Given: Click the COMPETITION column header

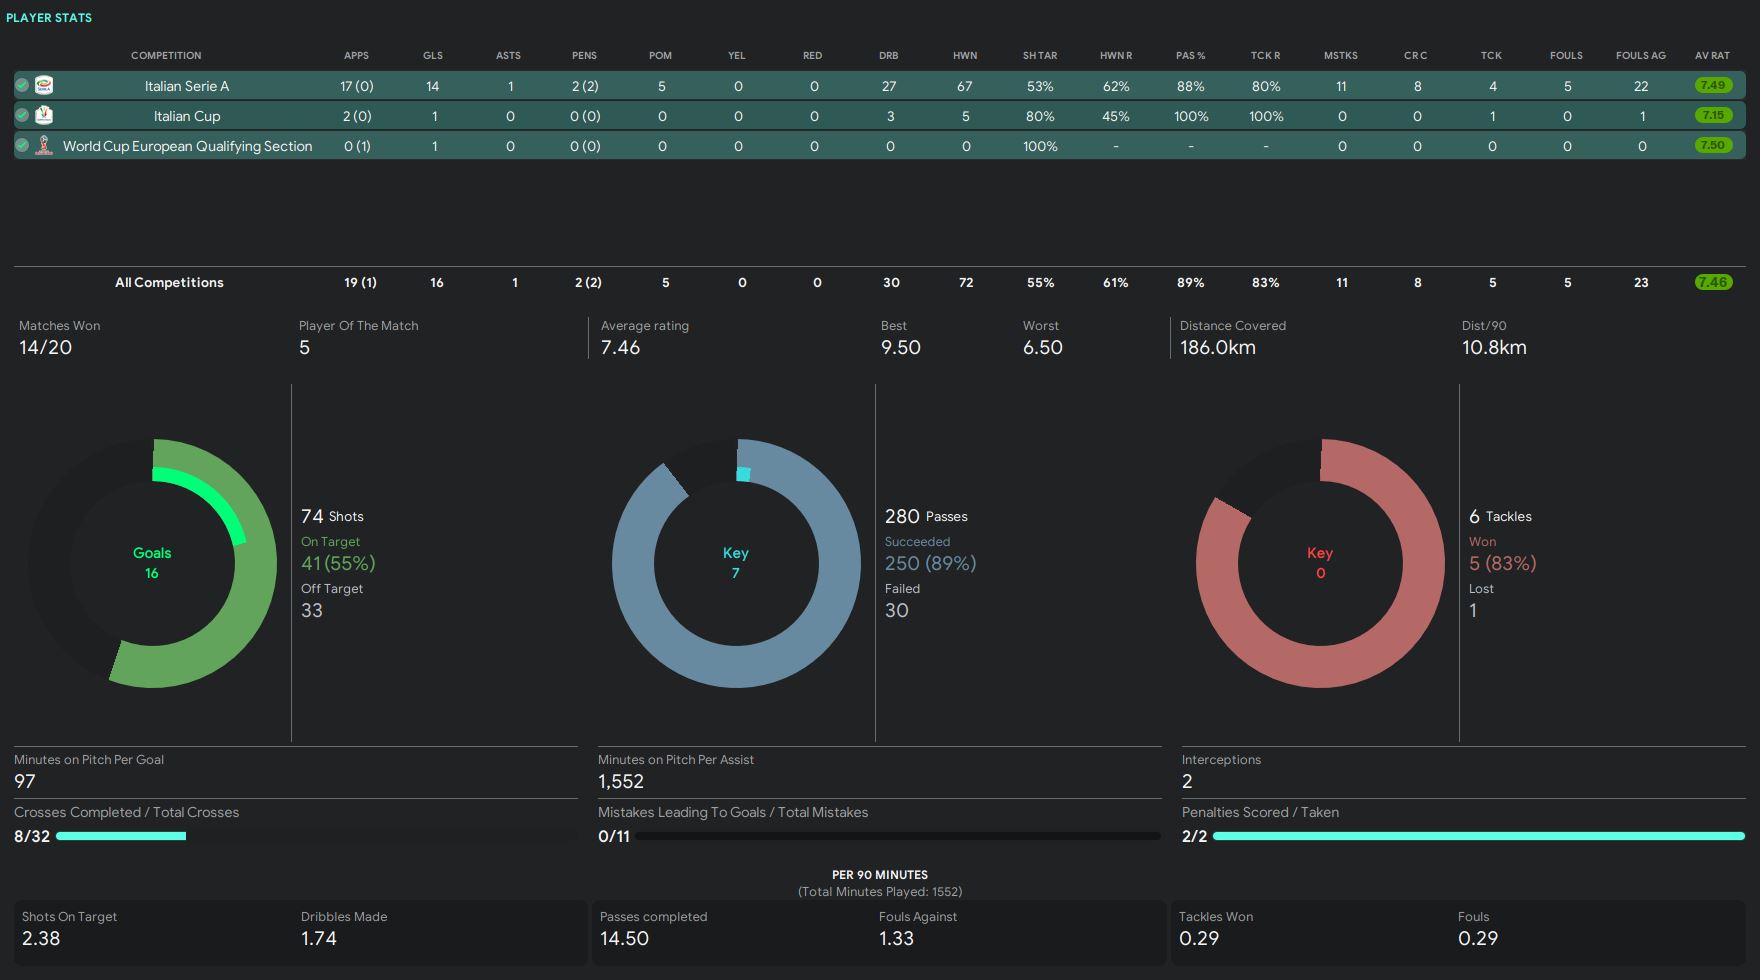Looking at the screenshot, I should (166, 56).
